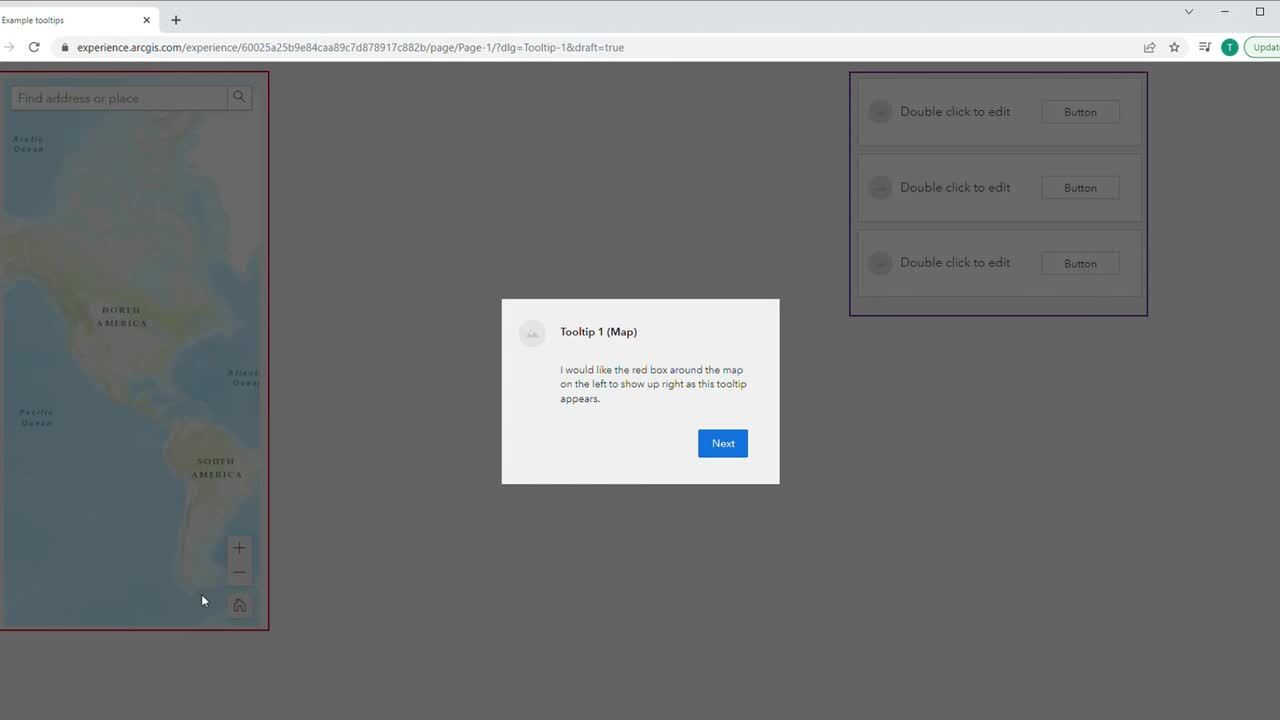The image size is (1280, 720).
Task: Share this page from address bar
Action: tap(1150, 47)
